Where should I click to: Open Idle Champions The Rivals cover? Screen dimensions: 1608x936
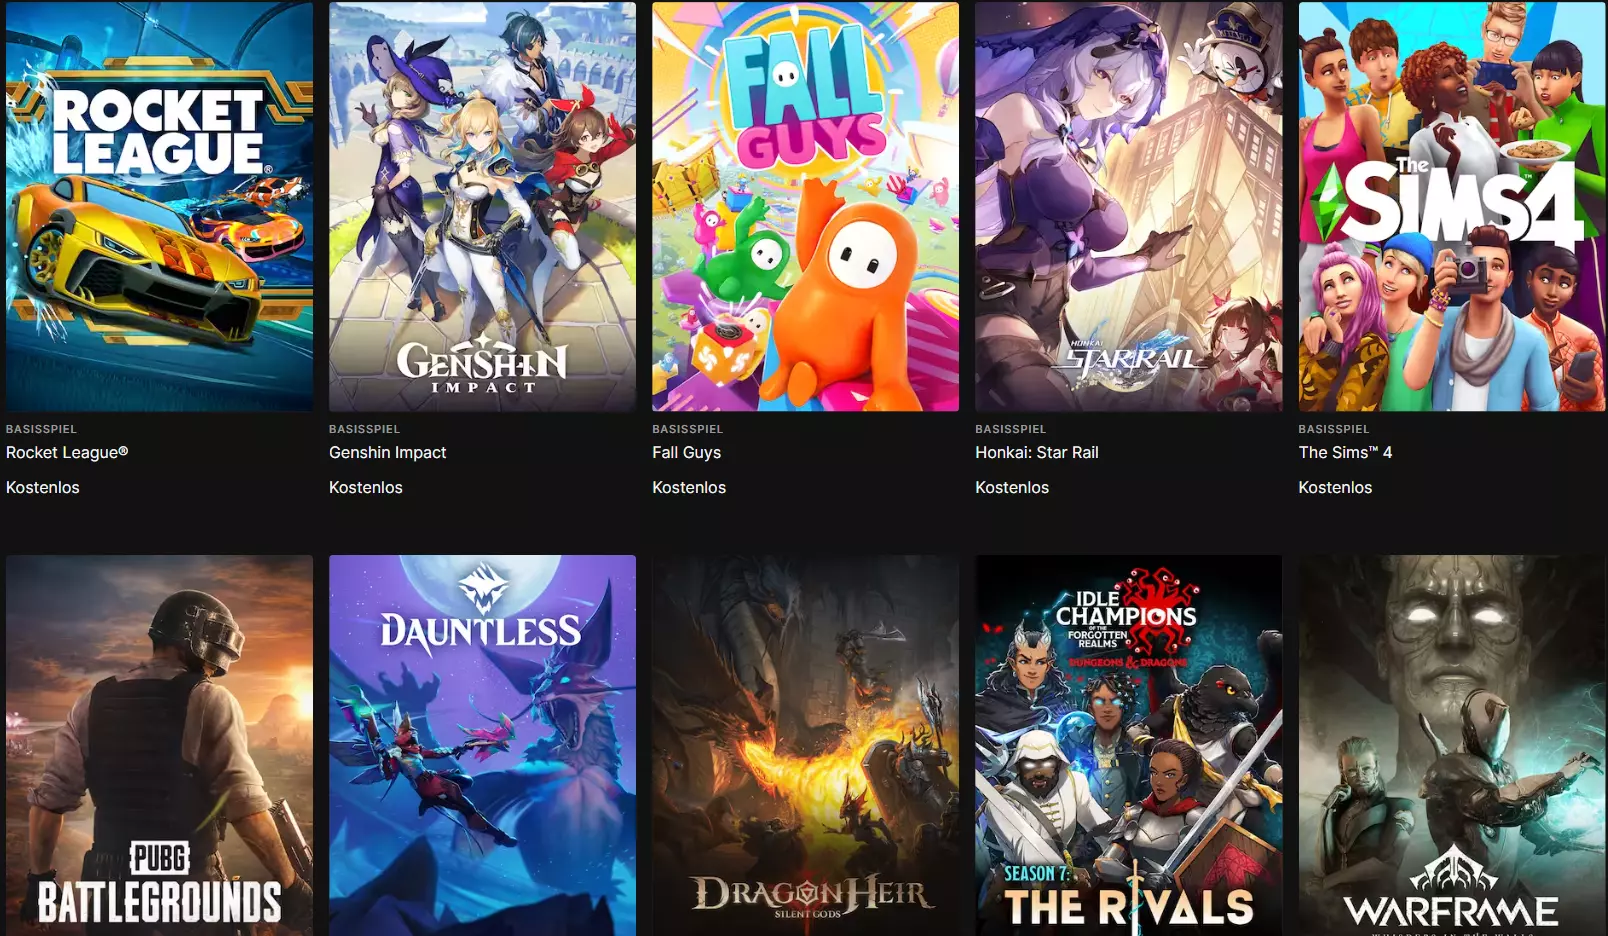point(1128,745)
